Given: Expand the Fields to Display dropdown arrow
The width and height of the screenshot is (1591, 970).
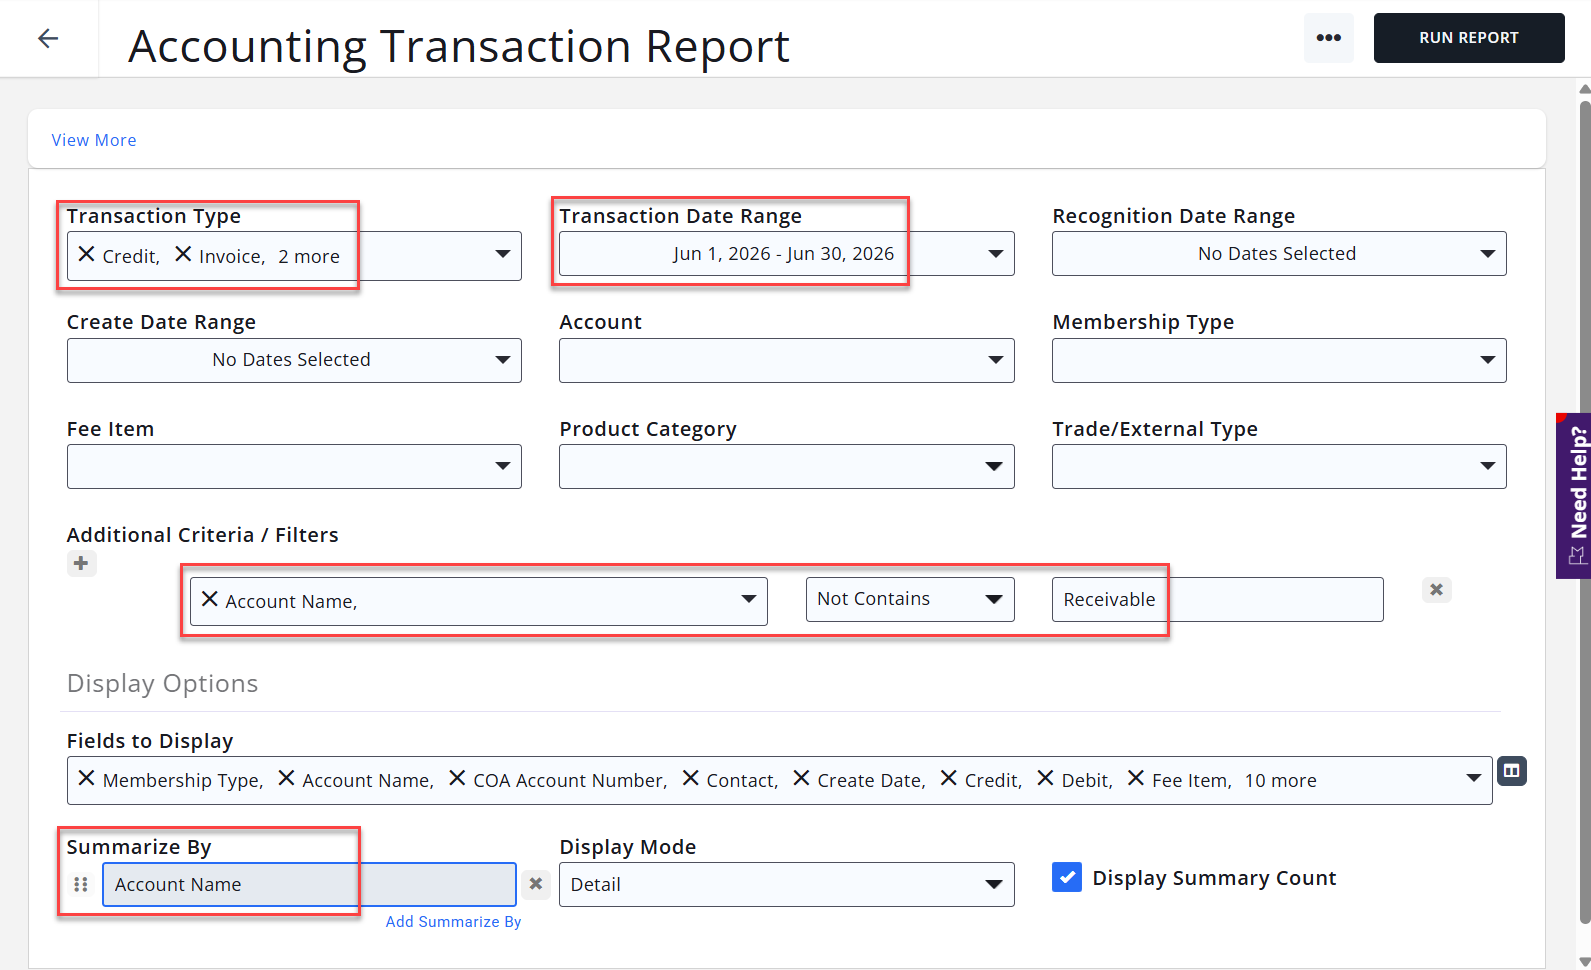Looking at the screenshot, I should [x=1473, y=778].
